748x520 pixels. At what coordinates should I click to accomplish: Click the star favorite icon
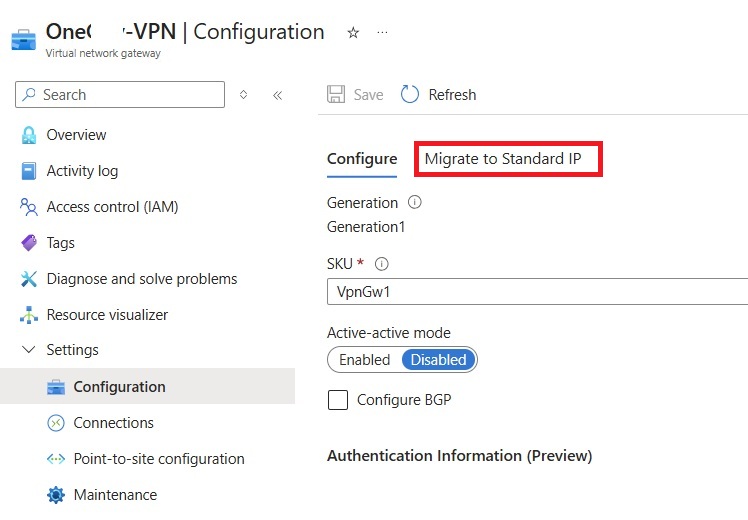(x=353, y=33)
